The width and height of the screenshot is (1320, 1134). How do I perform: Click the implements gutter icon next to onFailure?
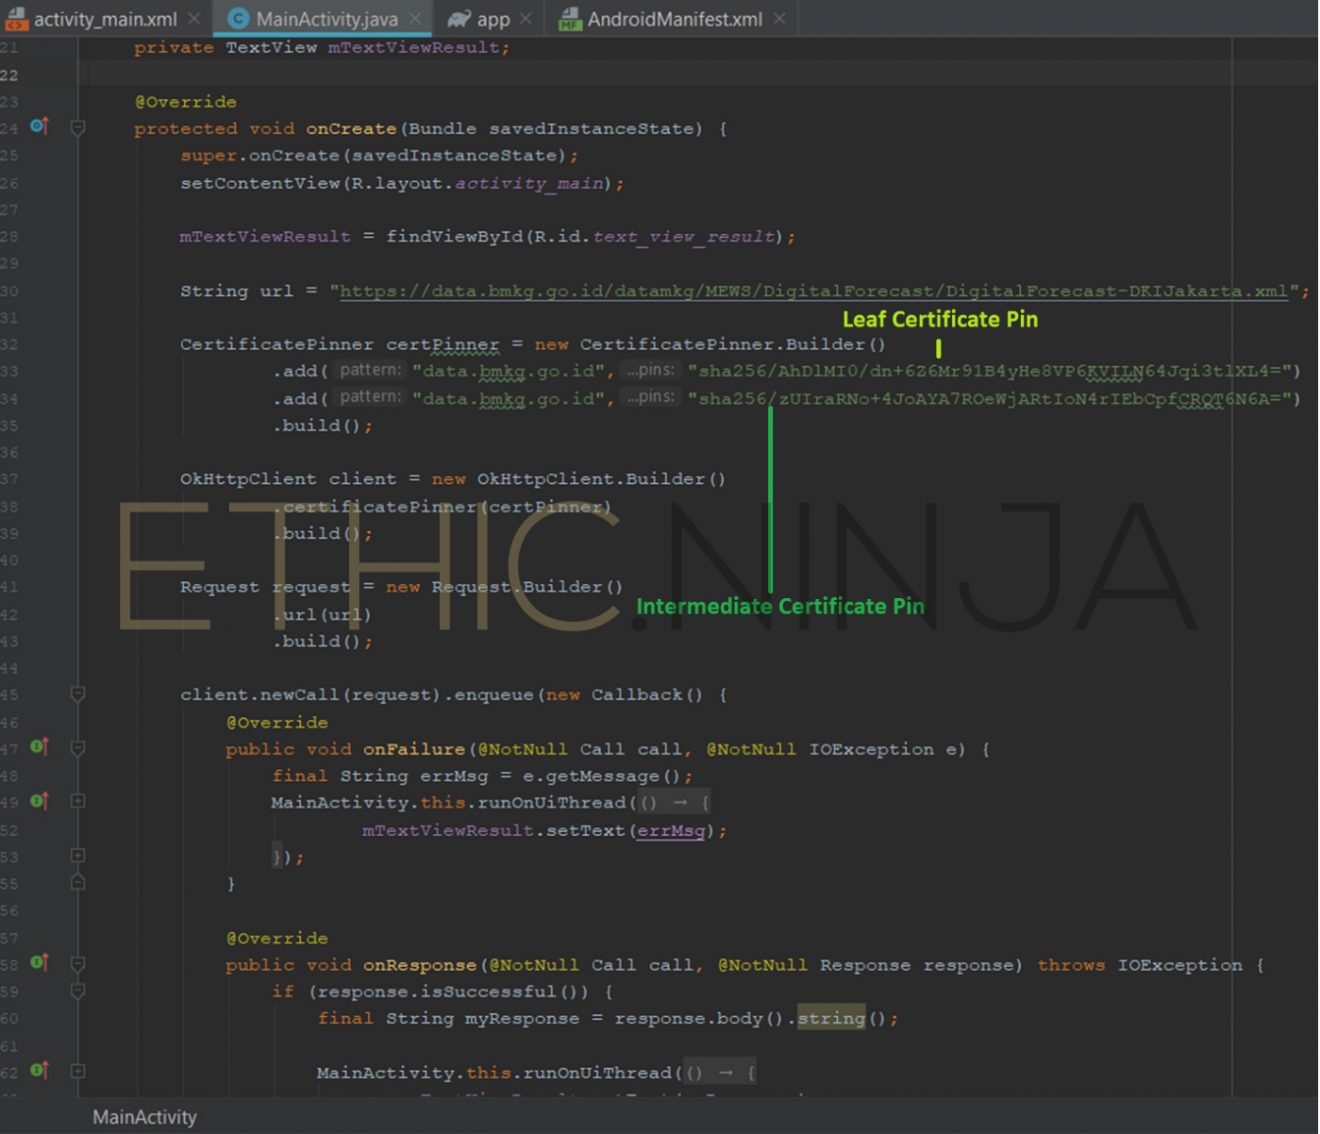39,747
